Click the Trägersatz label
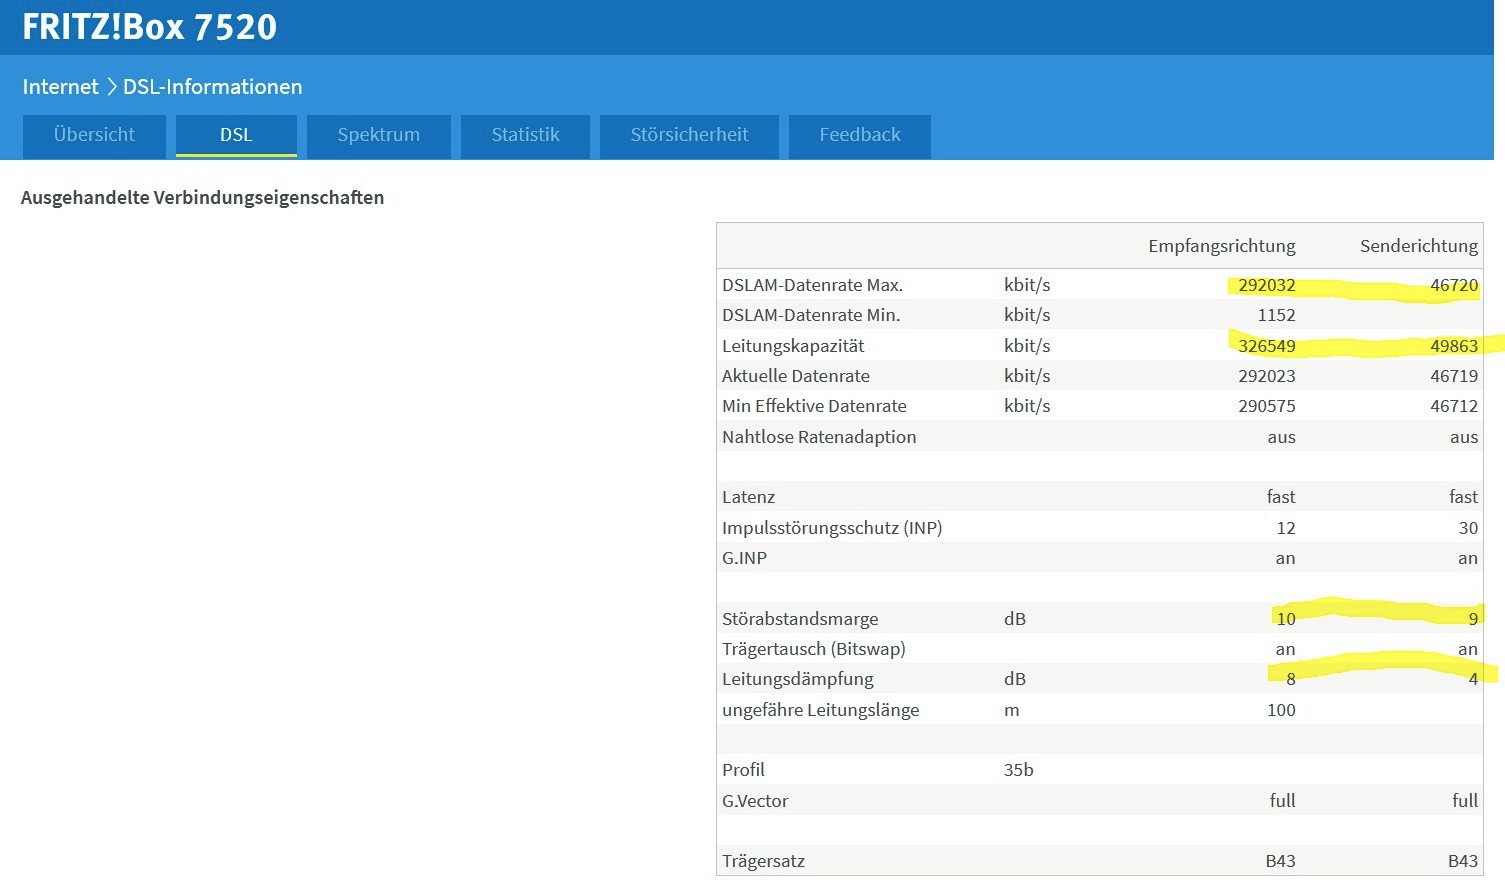1505x880 pixels. pos(763,861)
